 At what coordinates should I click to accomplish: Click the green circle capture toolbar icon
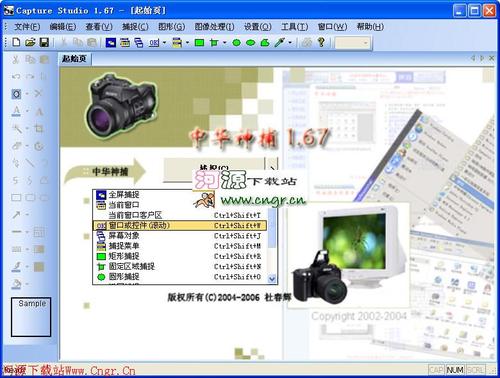236,43
